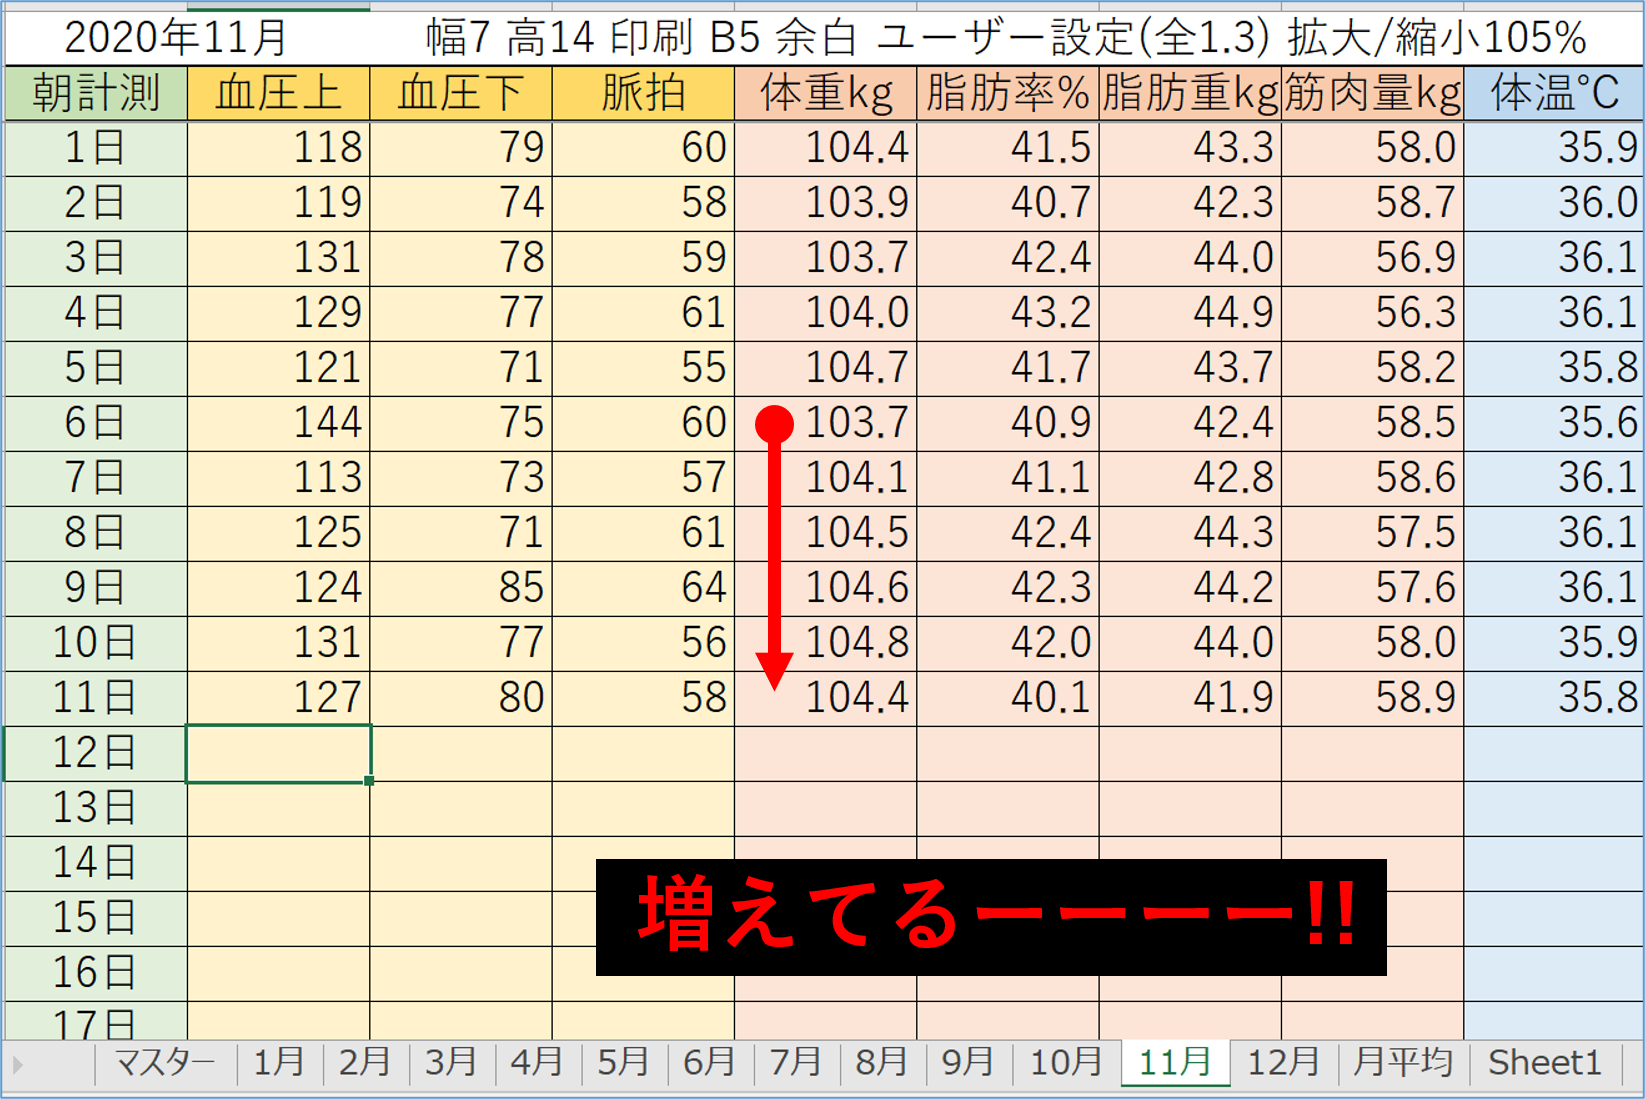Select the 朝計測 header cell
Screen dimensions: 1645x1099
click(96, 93)
